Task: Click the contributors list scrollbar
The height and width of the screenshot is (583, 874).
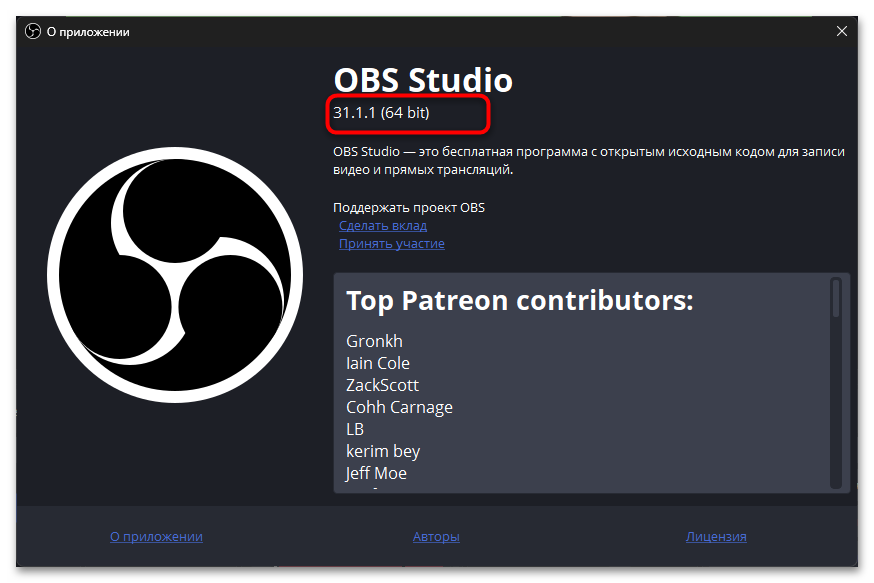Action: (x=836, y=300)
